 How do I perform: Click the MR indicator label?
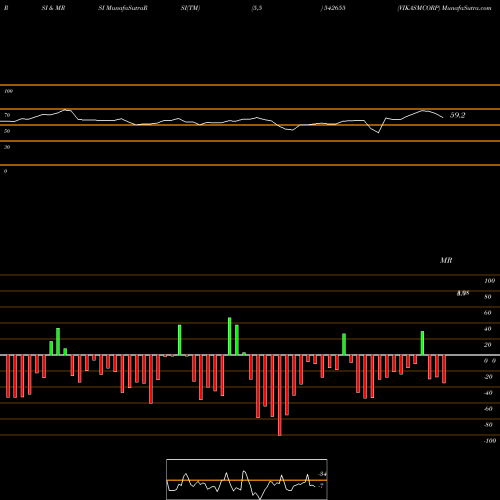446,260
